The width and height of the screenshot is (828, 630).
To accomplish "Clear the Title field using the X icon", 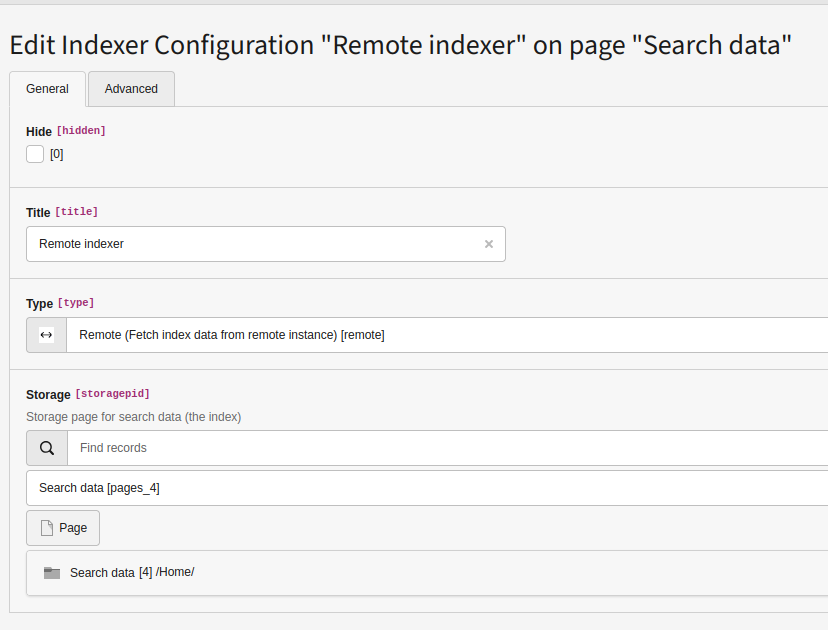I will pyautogui.click(x=488, y=244).
